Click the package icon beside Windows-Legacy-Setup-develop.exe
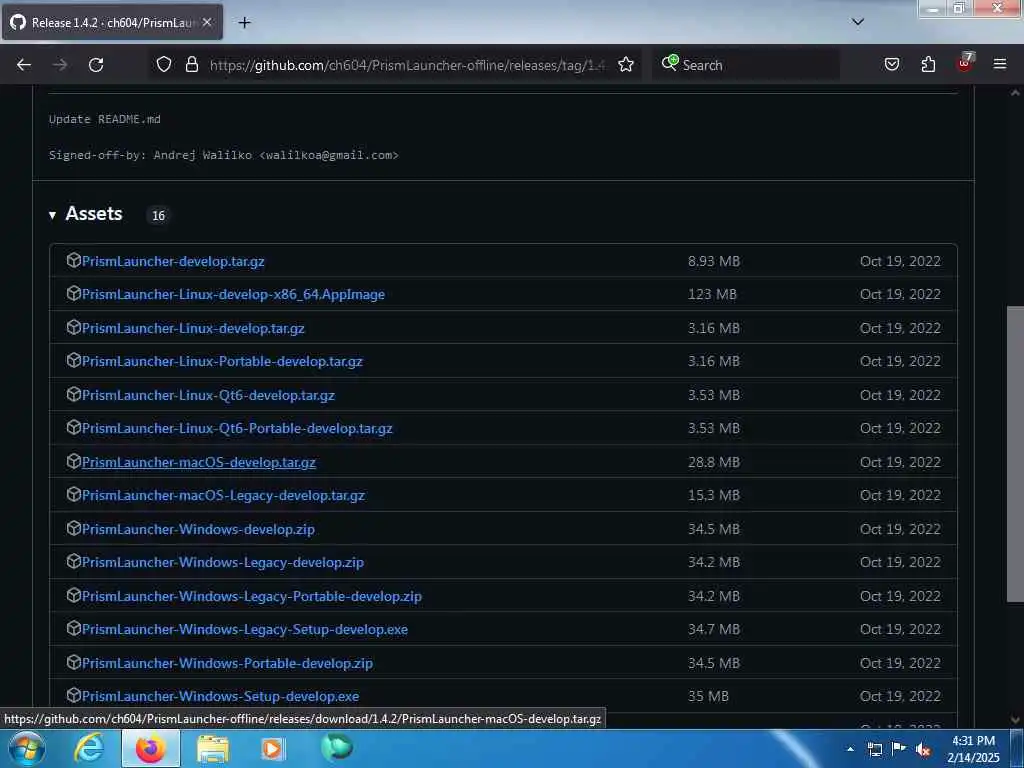 [x=73, y=628]
